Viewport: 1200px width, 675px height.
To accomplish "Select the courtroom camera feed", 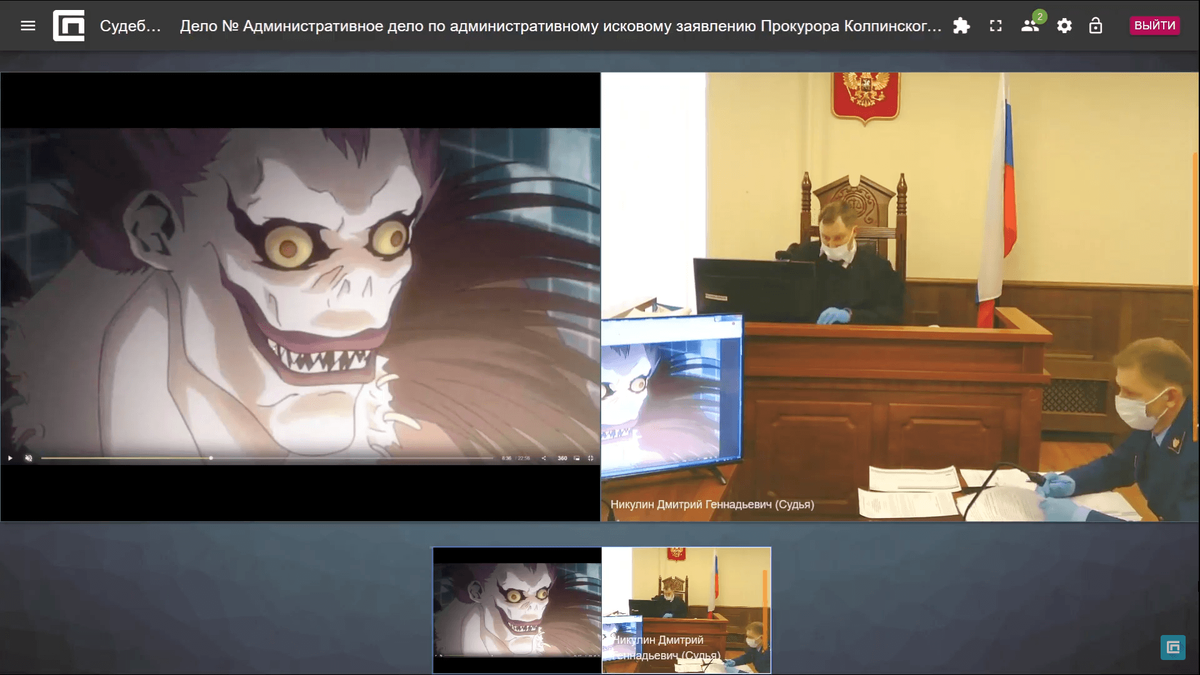I will [899, 296].
